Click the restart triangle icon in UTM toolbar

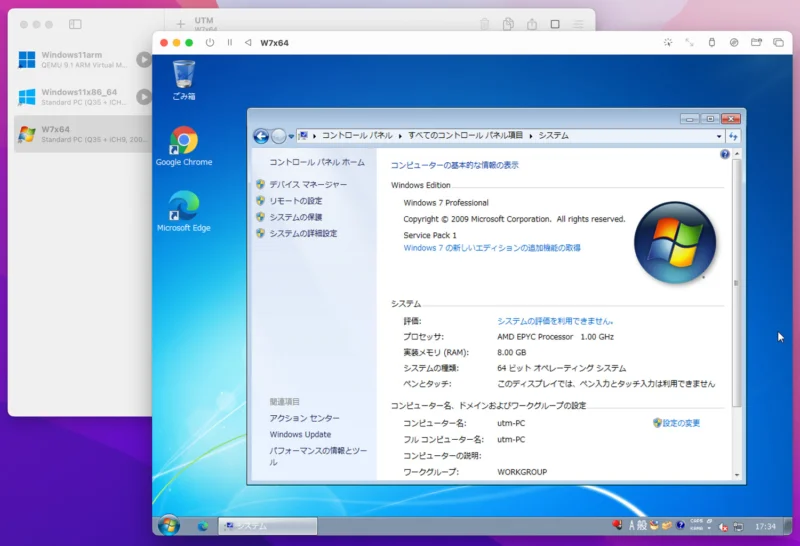click(248, 43)
